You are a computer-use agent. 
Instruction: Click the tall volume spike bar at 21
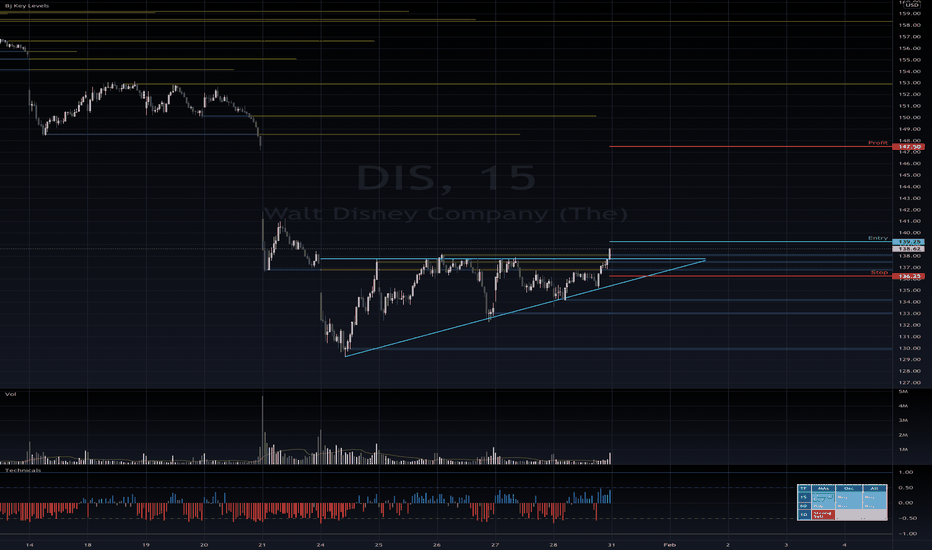[x=263, y=429]
